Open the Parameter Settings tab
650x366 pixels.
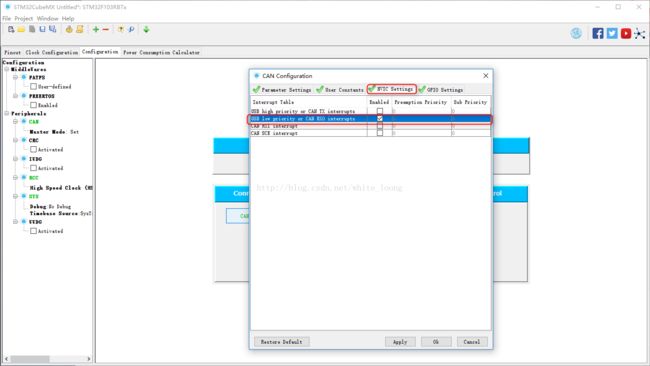[x=282, y=90]
